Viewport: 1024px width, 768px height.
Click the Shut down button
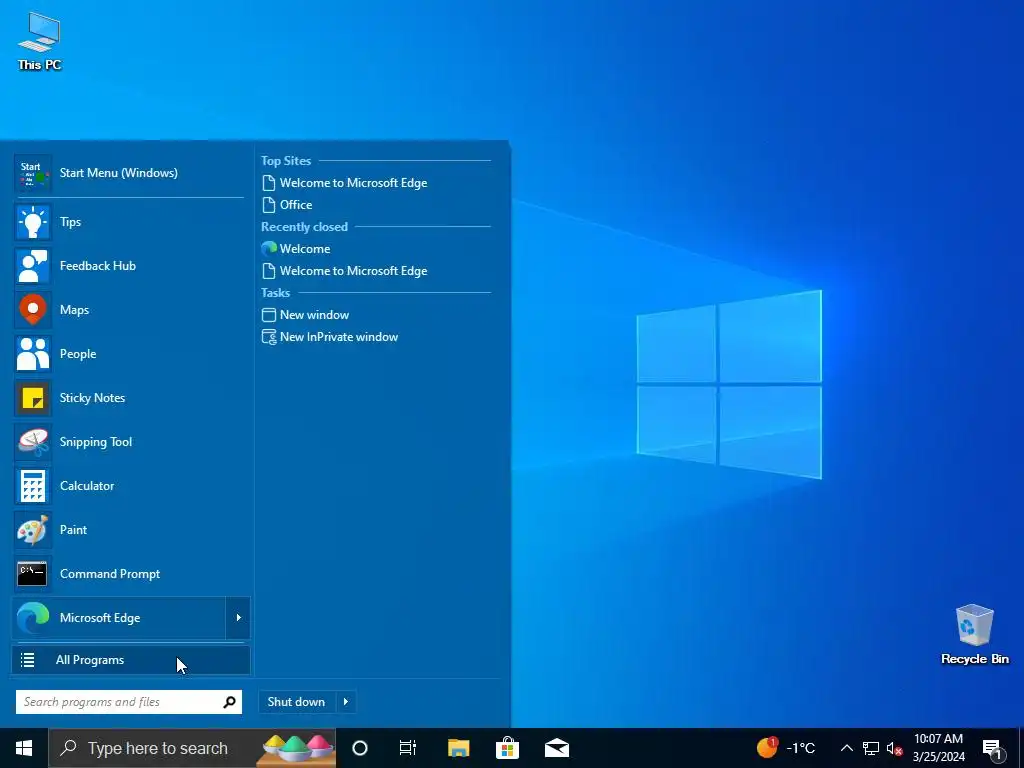(296, 702)
